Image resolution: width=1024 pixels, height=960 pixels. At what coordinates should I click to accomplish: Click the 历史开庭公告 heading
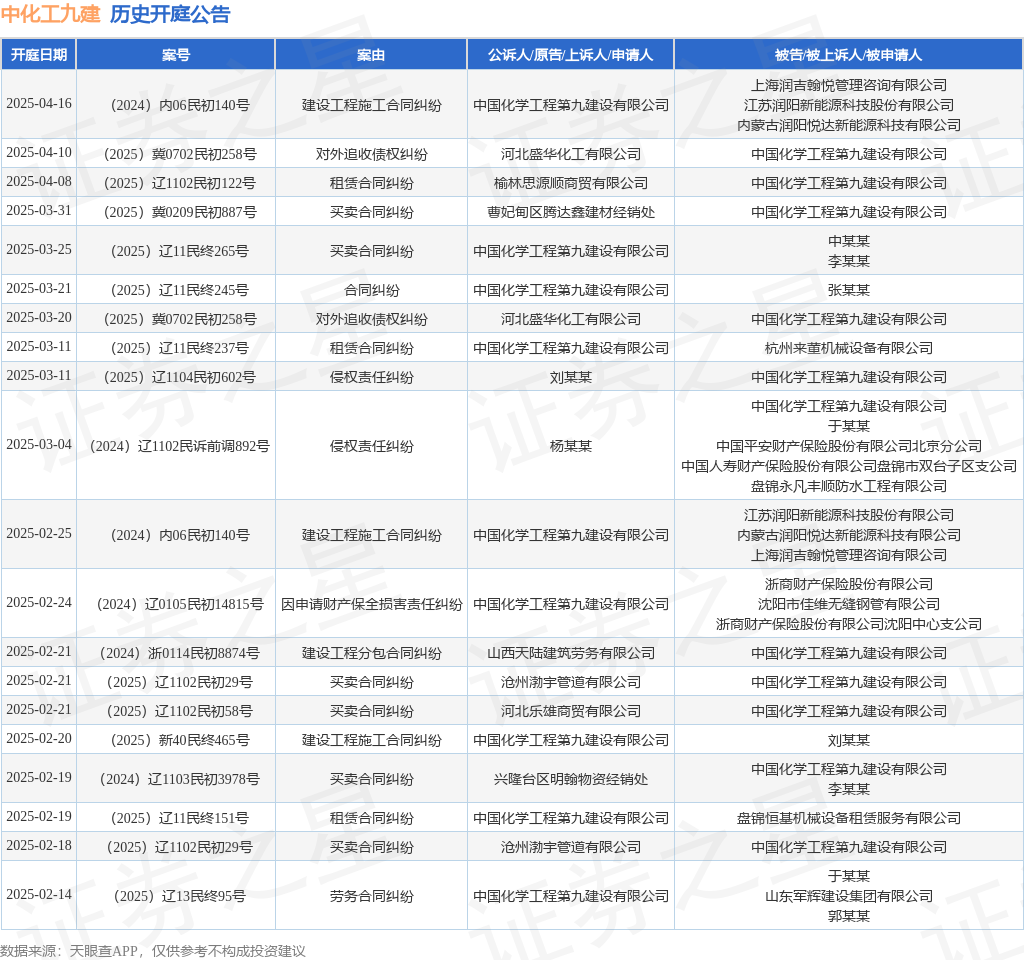[170, 14]
